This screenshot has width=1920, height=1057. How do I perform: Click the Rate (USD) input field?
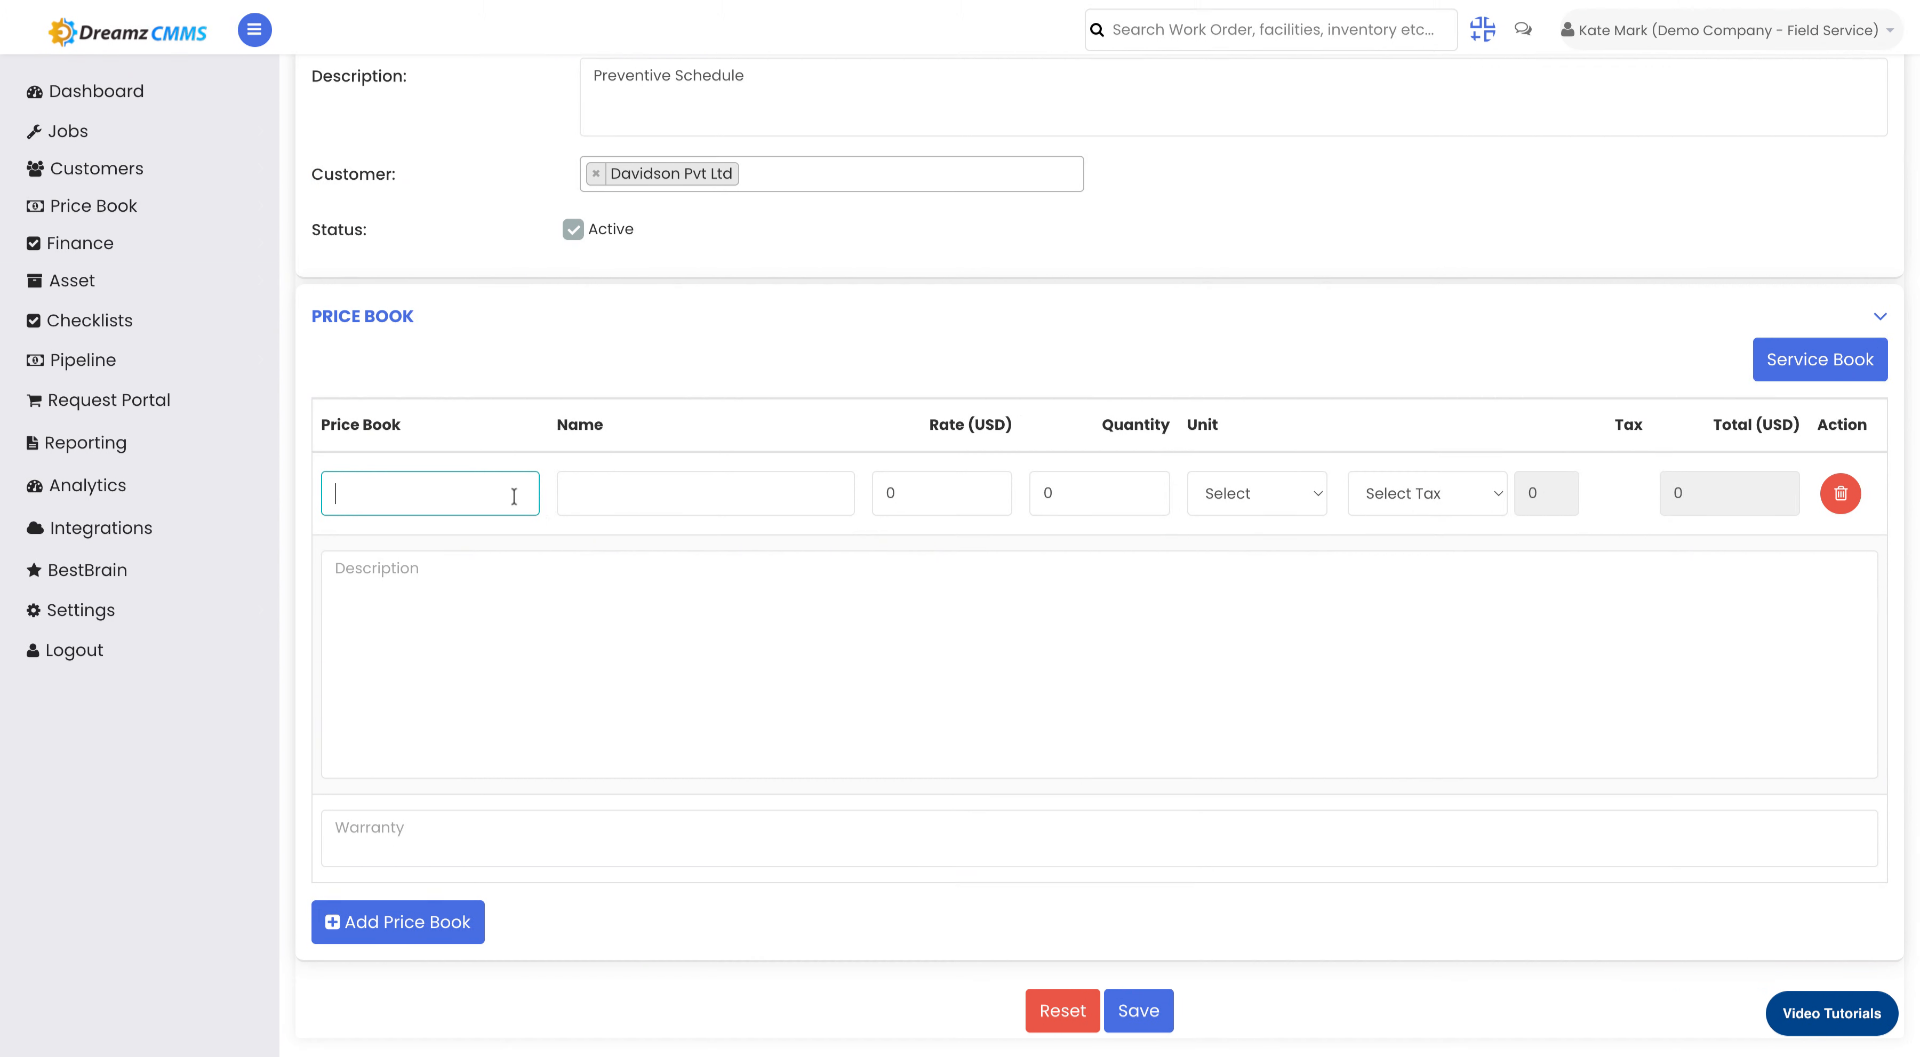941,493
